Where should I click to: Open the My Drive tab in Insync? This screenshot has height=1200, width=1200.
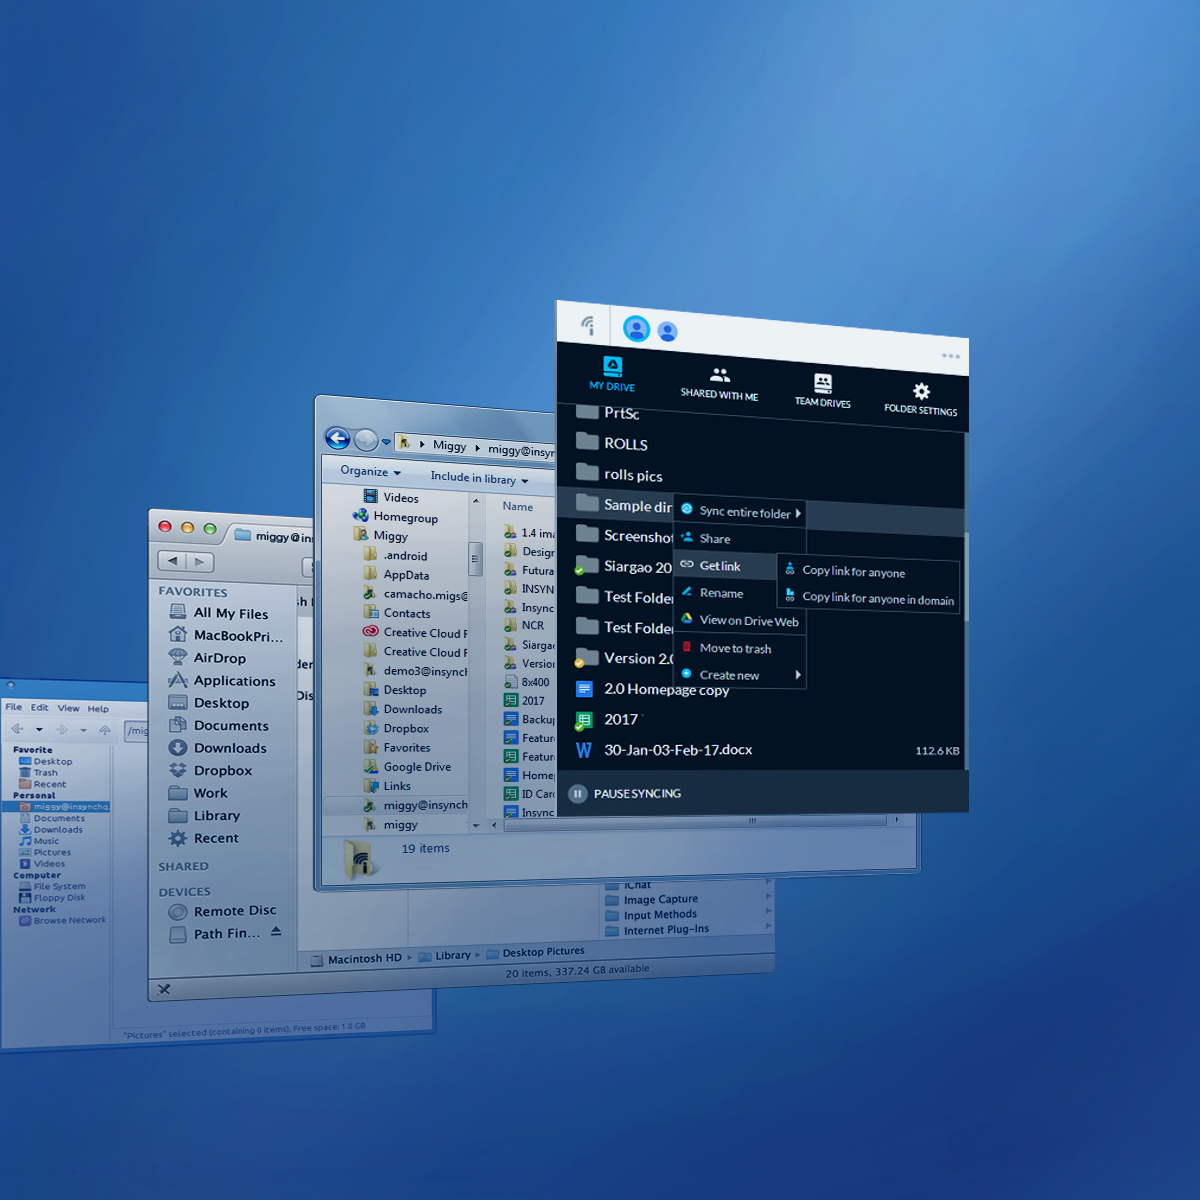click(x=612, y=374)
